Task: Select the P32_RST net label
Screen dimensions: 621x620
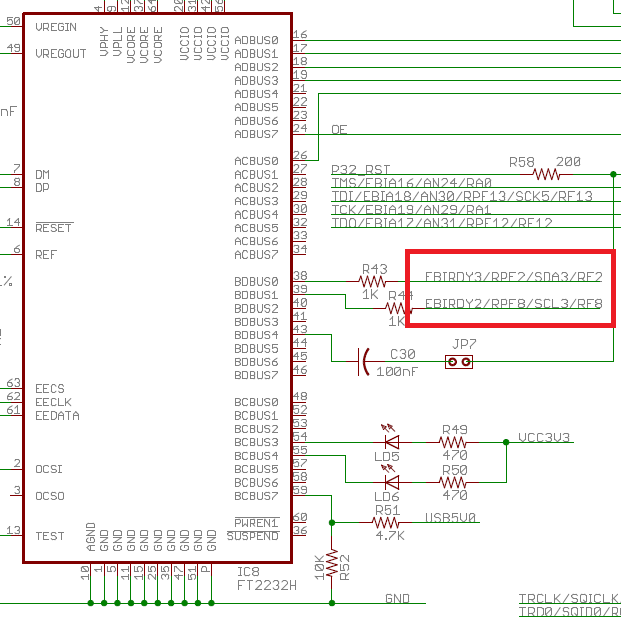Action: coord(360,170)
